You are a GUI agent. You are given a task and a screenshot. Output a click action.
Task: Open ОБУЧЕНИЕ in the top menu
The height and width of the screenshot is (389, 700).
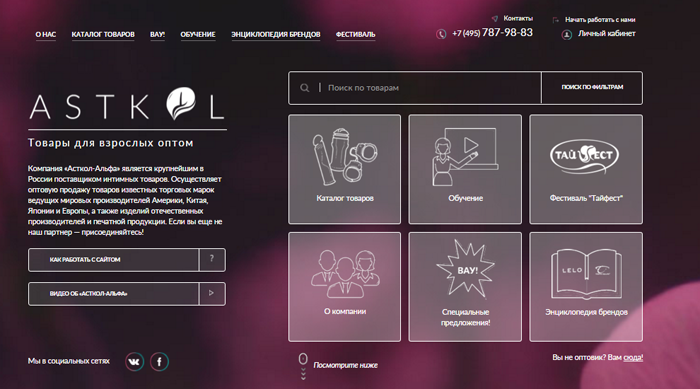198,34
